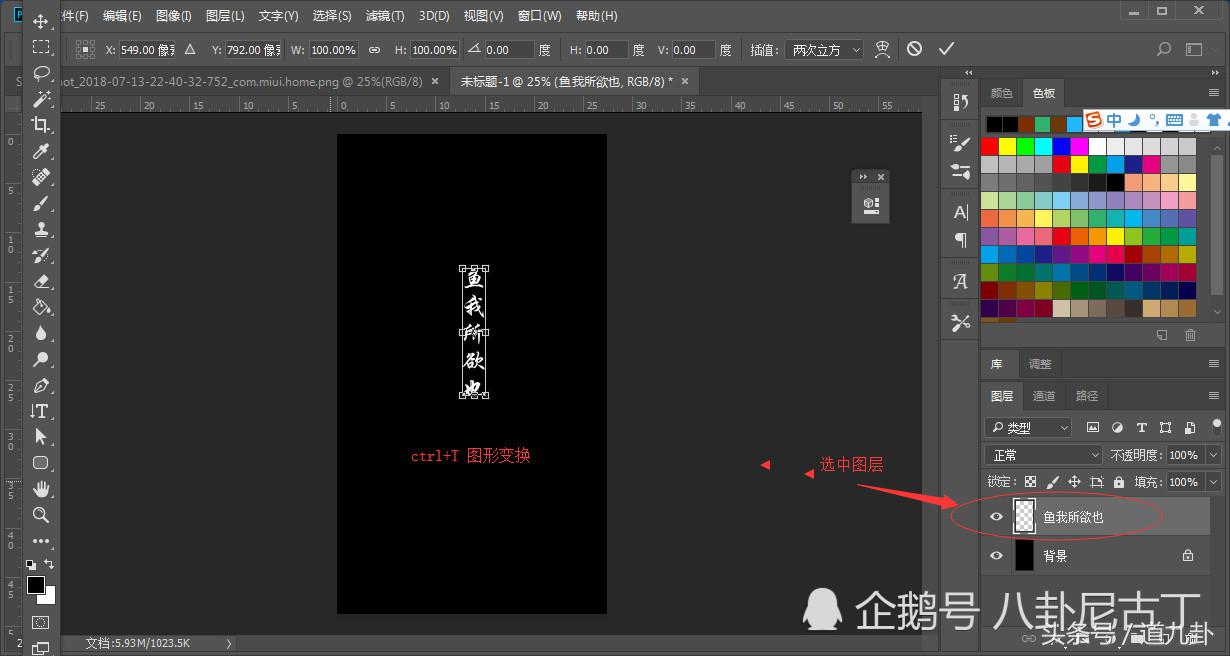Select the Move tool
Image resolution: width=1230 pixels, height=656 pixels.
click(42, 21)
